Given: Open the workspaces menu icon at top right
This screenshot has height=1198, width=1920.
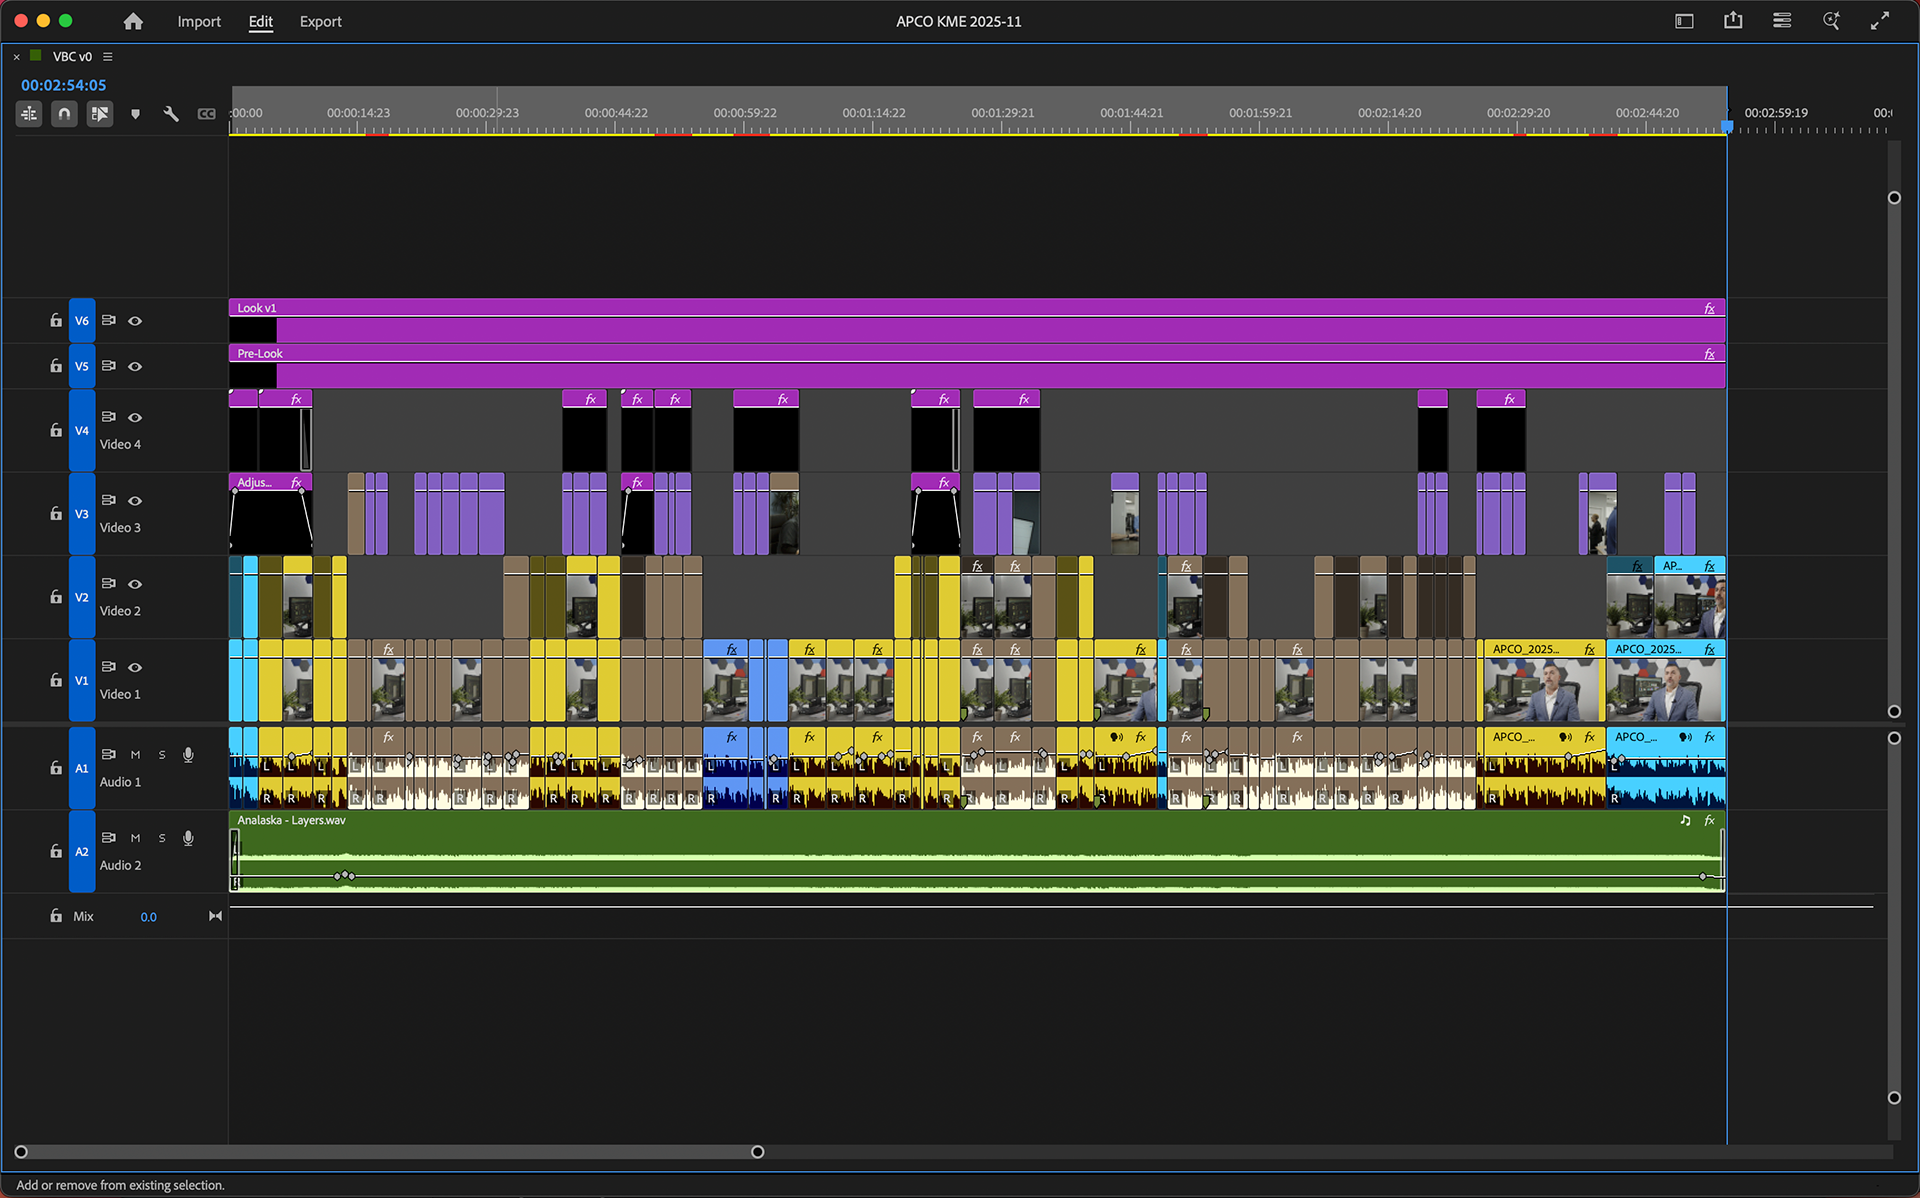Looking at the screenshot, I should point(1684,21).
